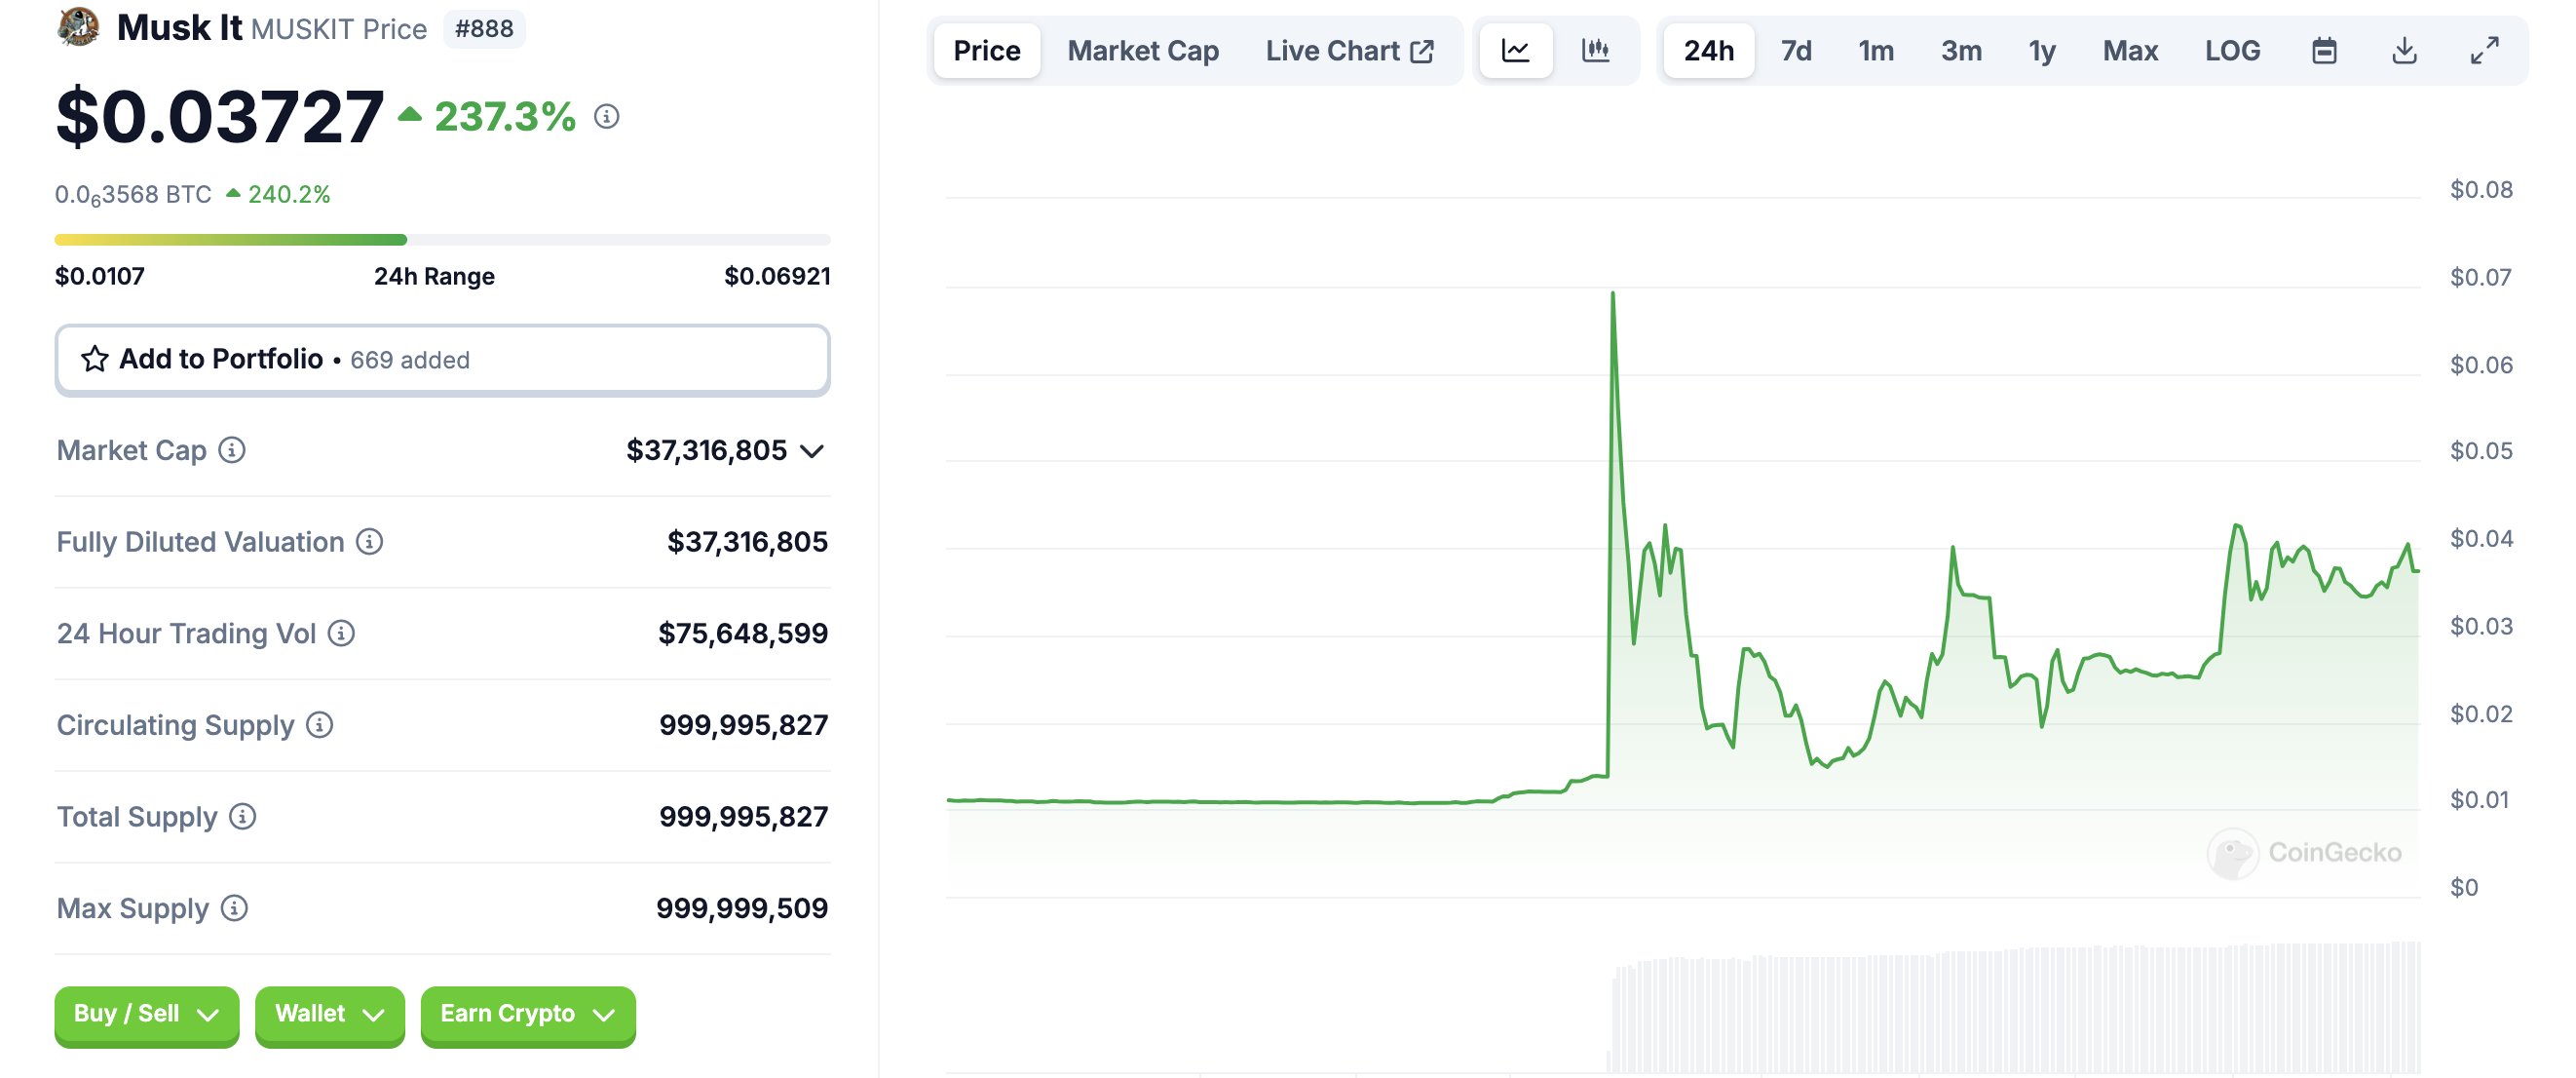The width and height of the screenshot is (2576, 1078).
Task: Select the 1y time range
Action: tap(2041, 51)
